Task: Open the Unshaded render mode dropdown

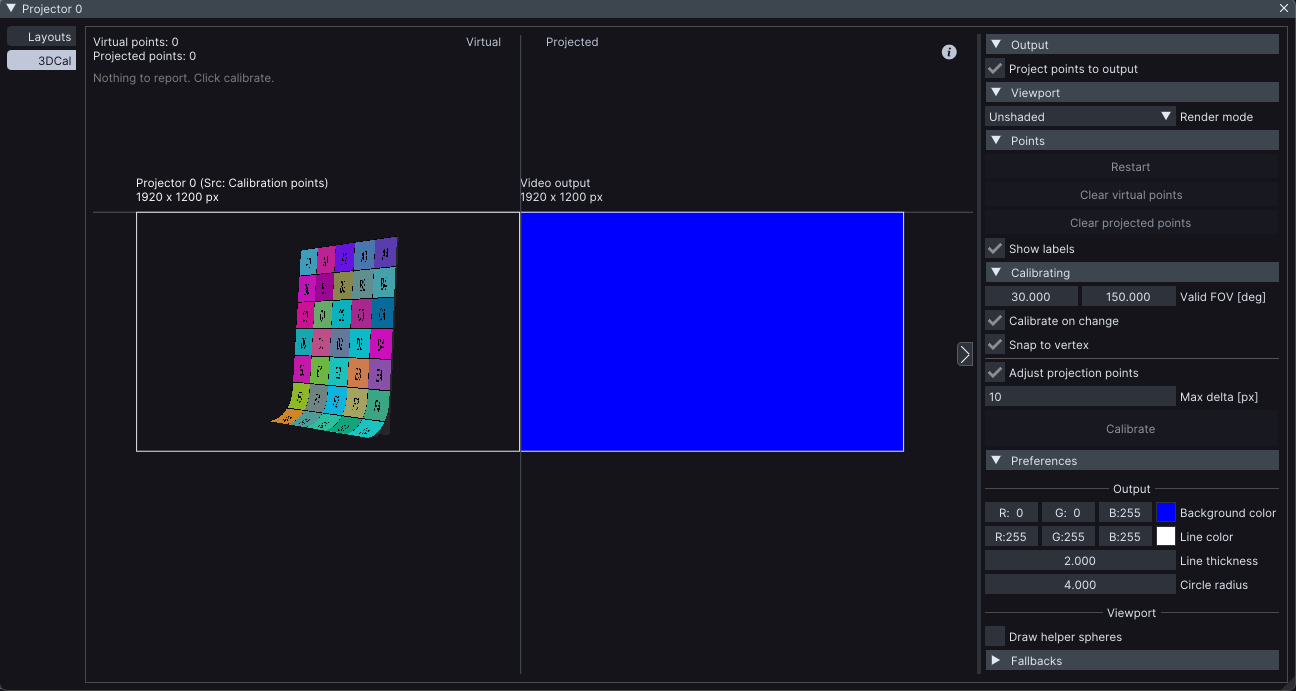Action: pos(1080,117)
